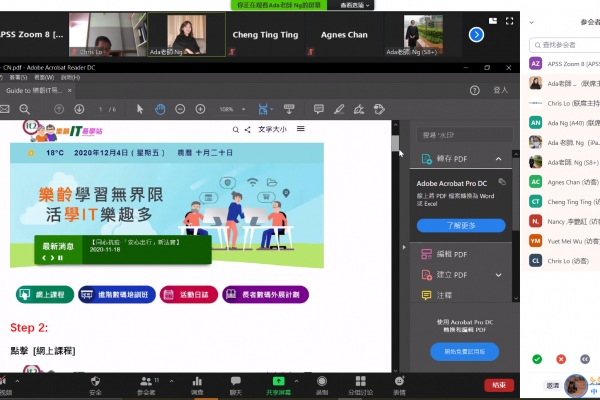Click the blue Learn More button
Image resolution: width=600 pixels, height=400 pixels.
coord(461,225)
